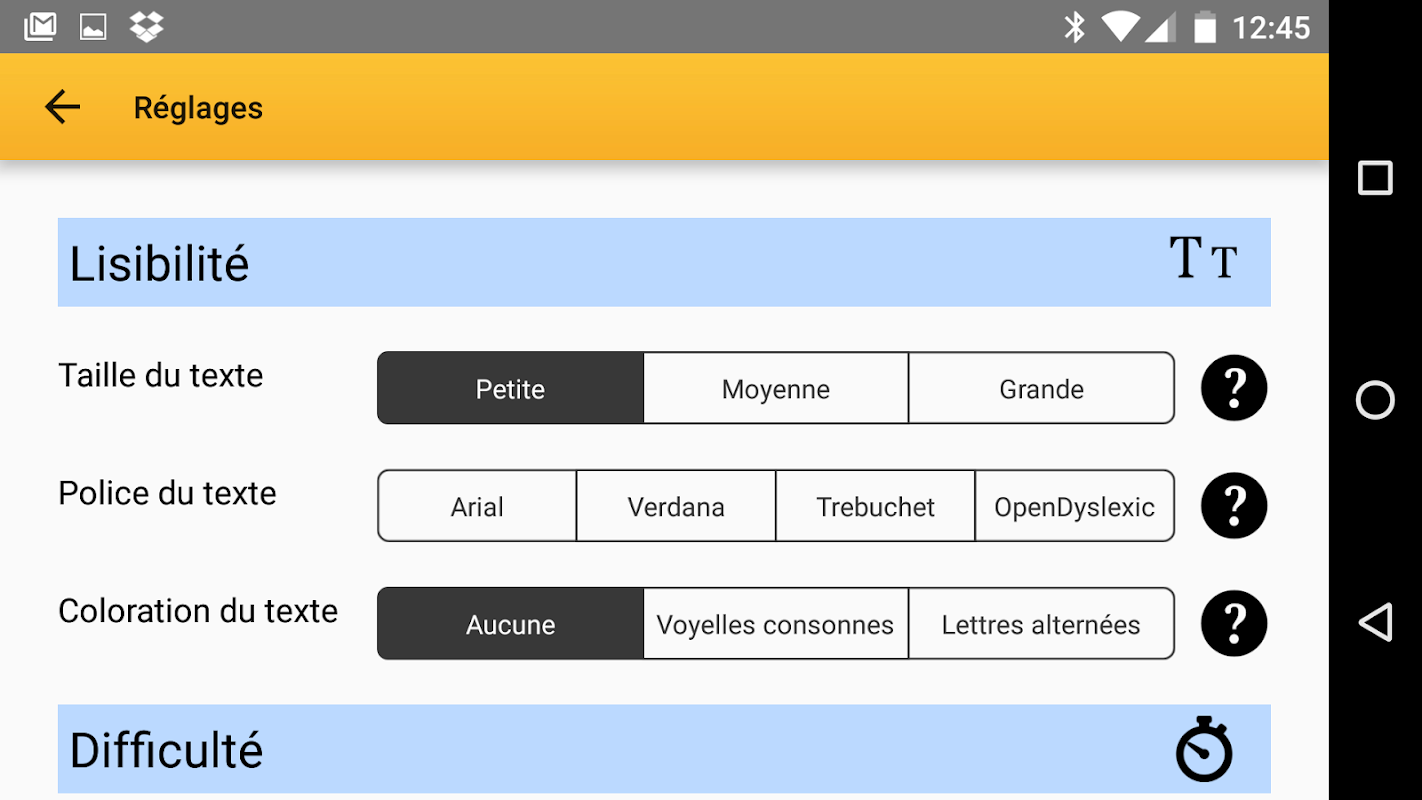Set text coloring to Aucune
The width and height of the screenshot is (1422, 800).
point(510,624)
